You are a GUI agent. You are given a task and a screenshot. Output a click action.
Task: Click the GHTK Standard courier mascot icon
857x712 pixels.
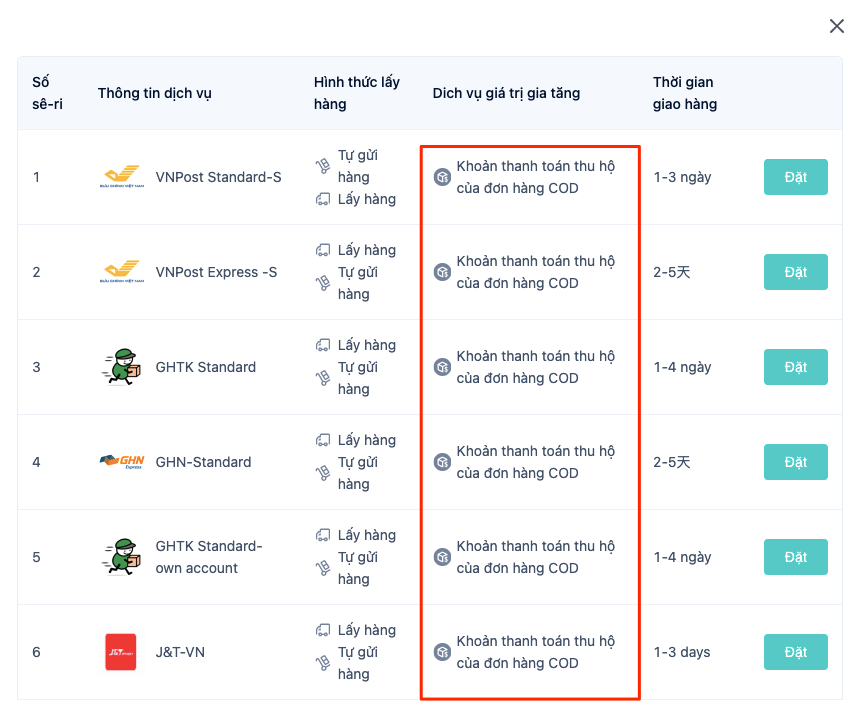click(x=121, y=367)
